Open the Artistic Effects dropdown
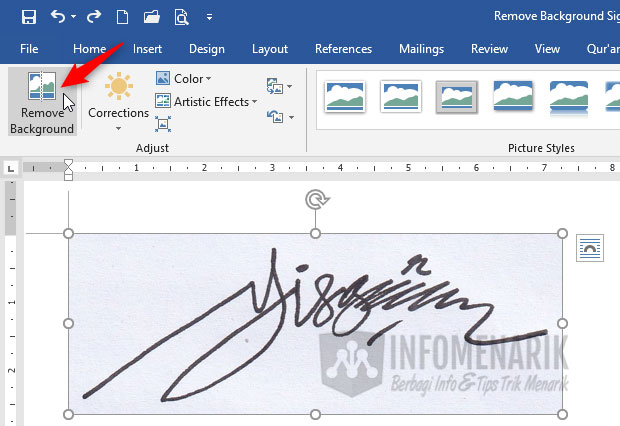This screenshot has width=620, height=426. [206, 101]
